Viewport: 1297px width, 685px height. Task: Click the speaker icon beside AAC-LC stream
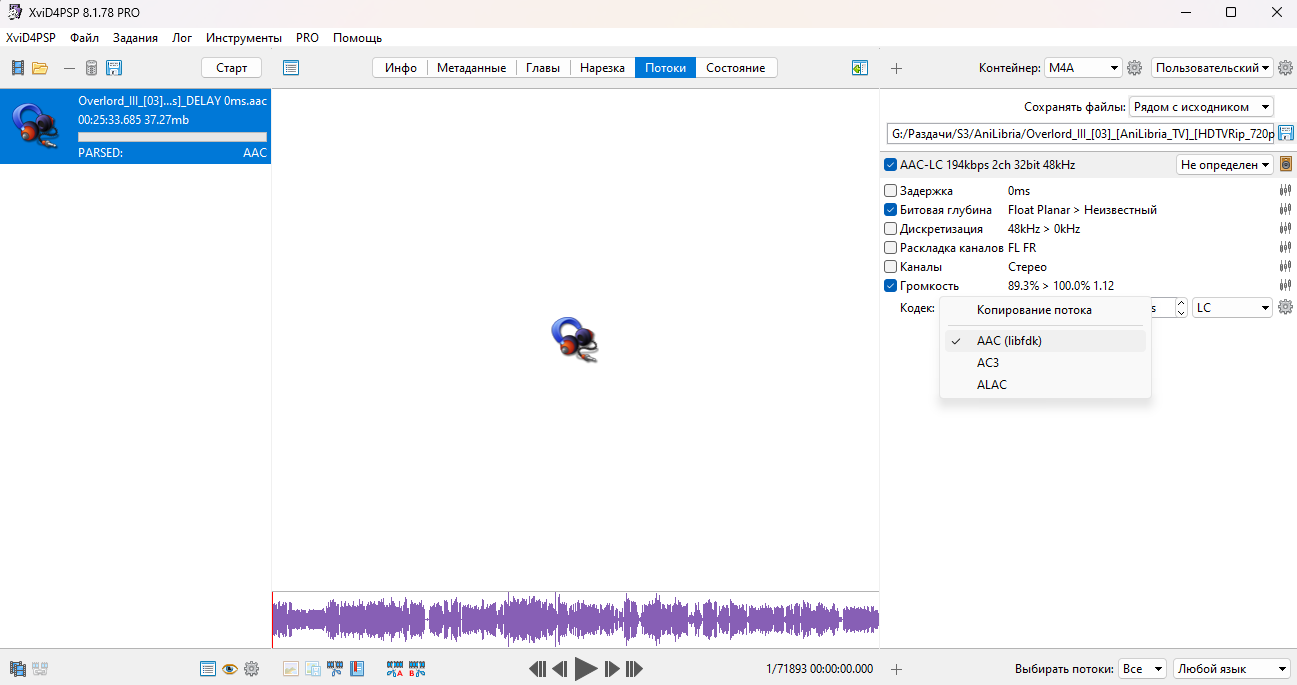pos(1286,165)
